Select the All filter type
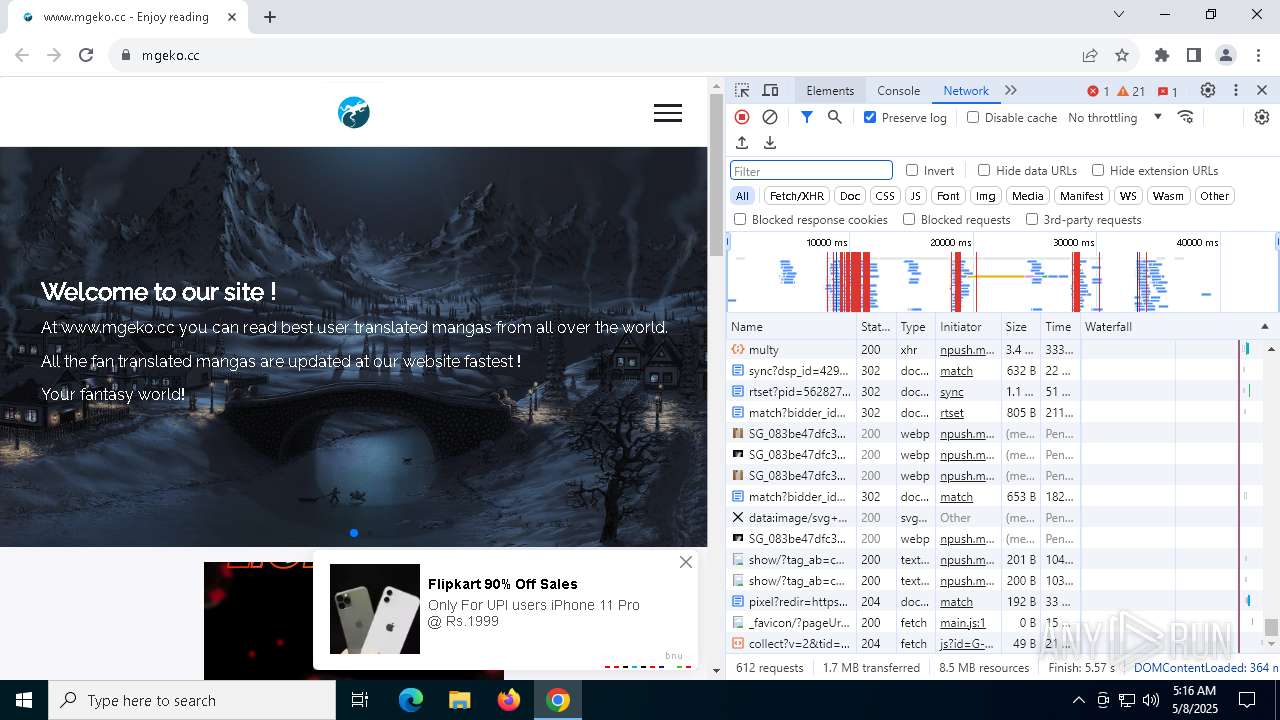This screenshot has width=1280, height=720. tap(742, 196)
